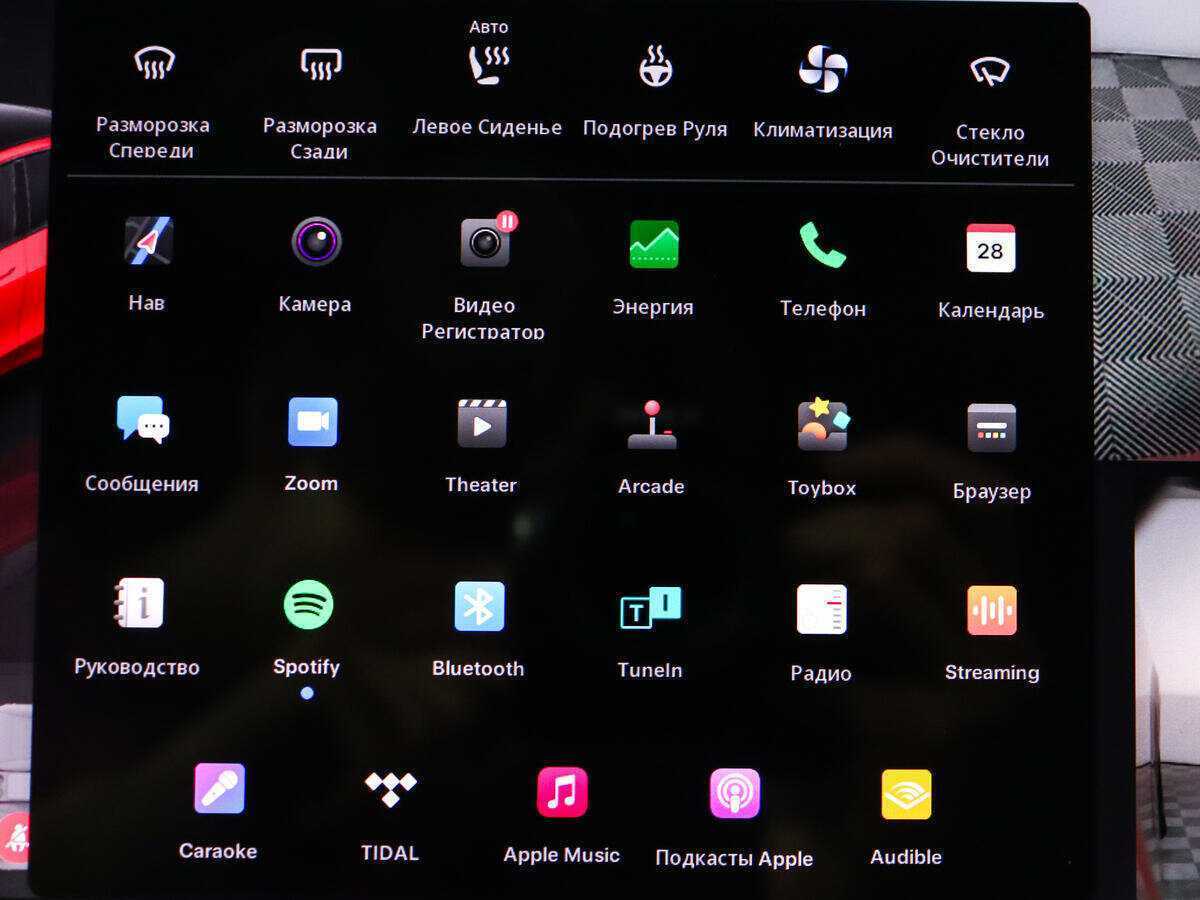1200x900 pixels.
Task: Open the Bluetooth settings icon
Action: [x=479, y=607]
